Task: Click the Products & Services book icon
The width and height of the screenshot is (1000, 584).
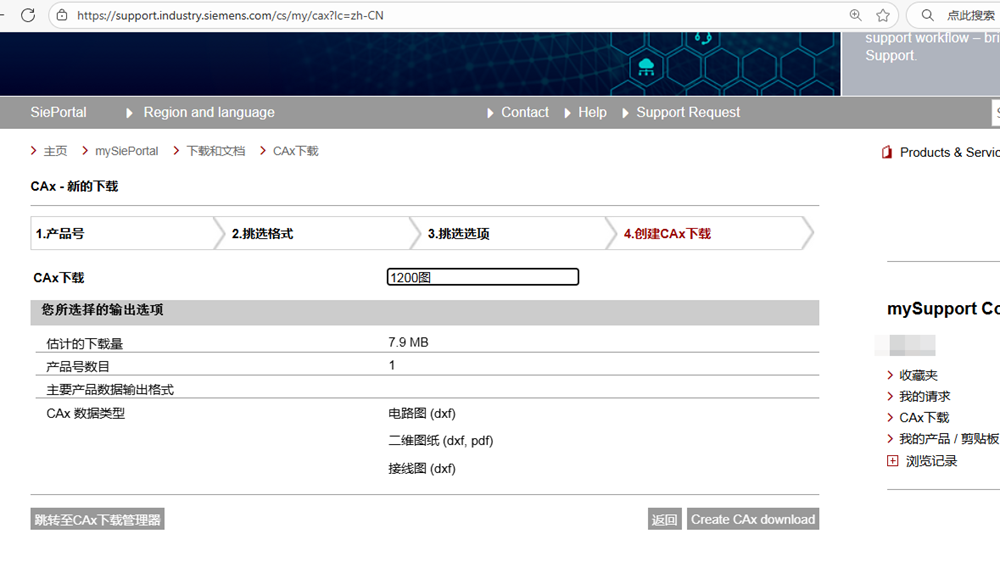Action: [886, 152]
